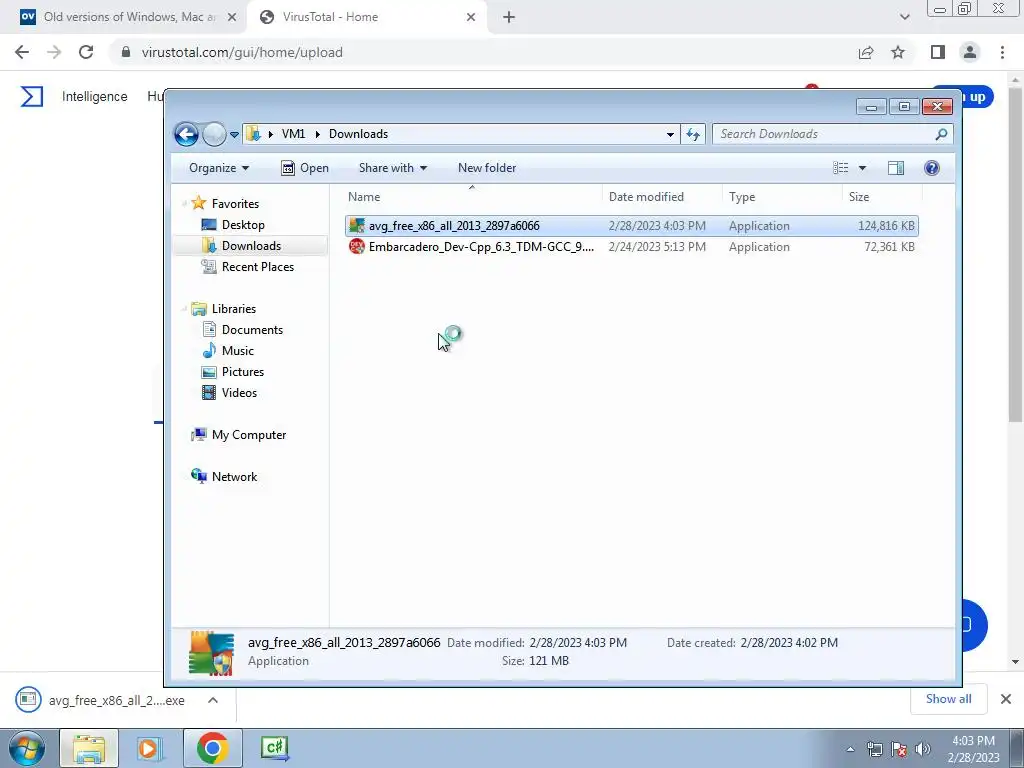Image resolution: width=1024 pixels, height=768 pixels.
Task: Select the Embarcadero_Dev-Cpp file
Action: (632, 247)
